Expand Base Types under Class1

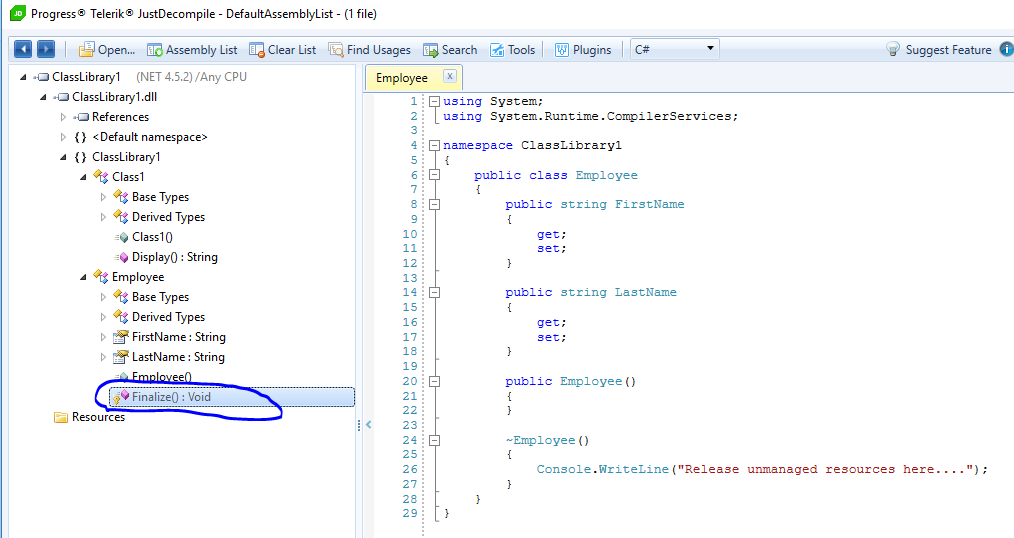point(103,197)
